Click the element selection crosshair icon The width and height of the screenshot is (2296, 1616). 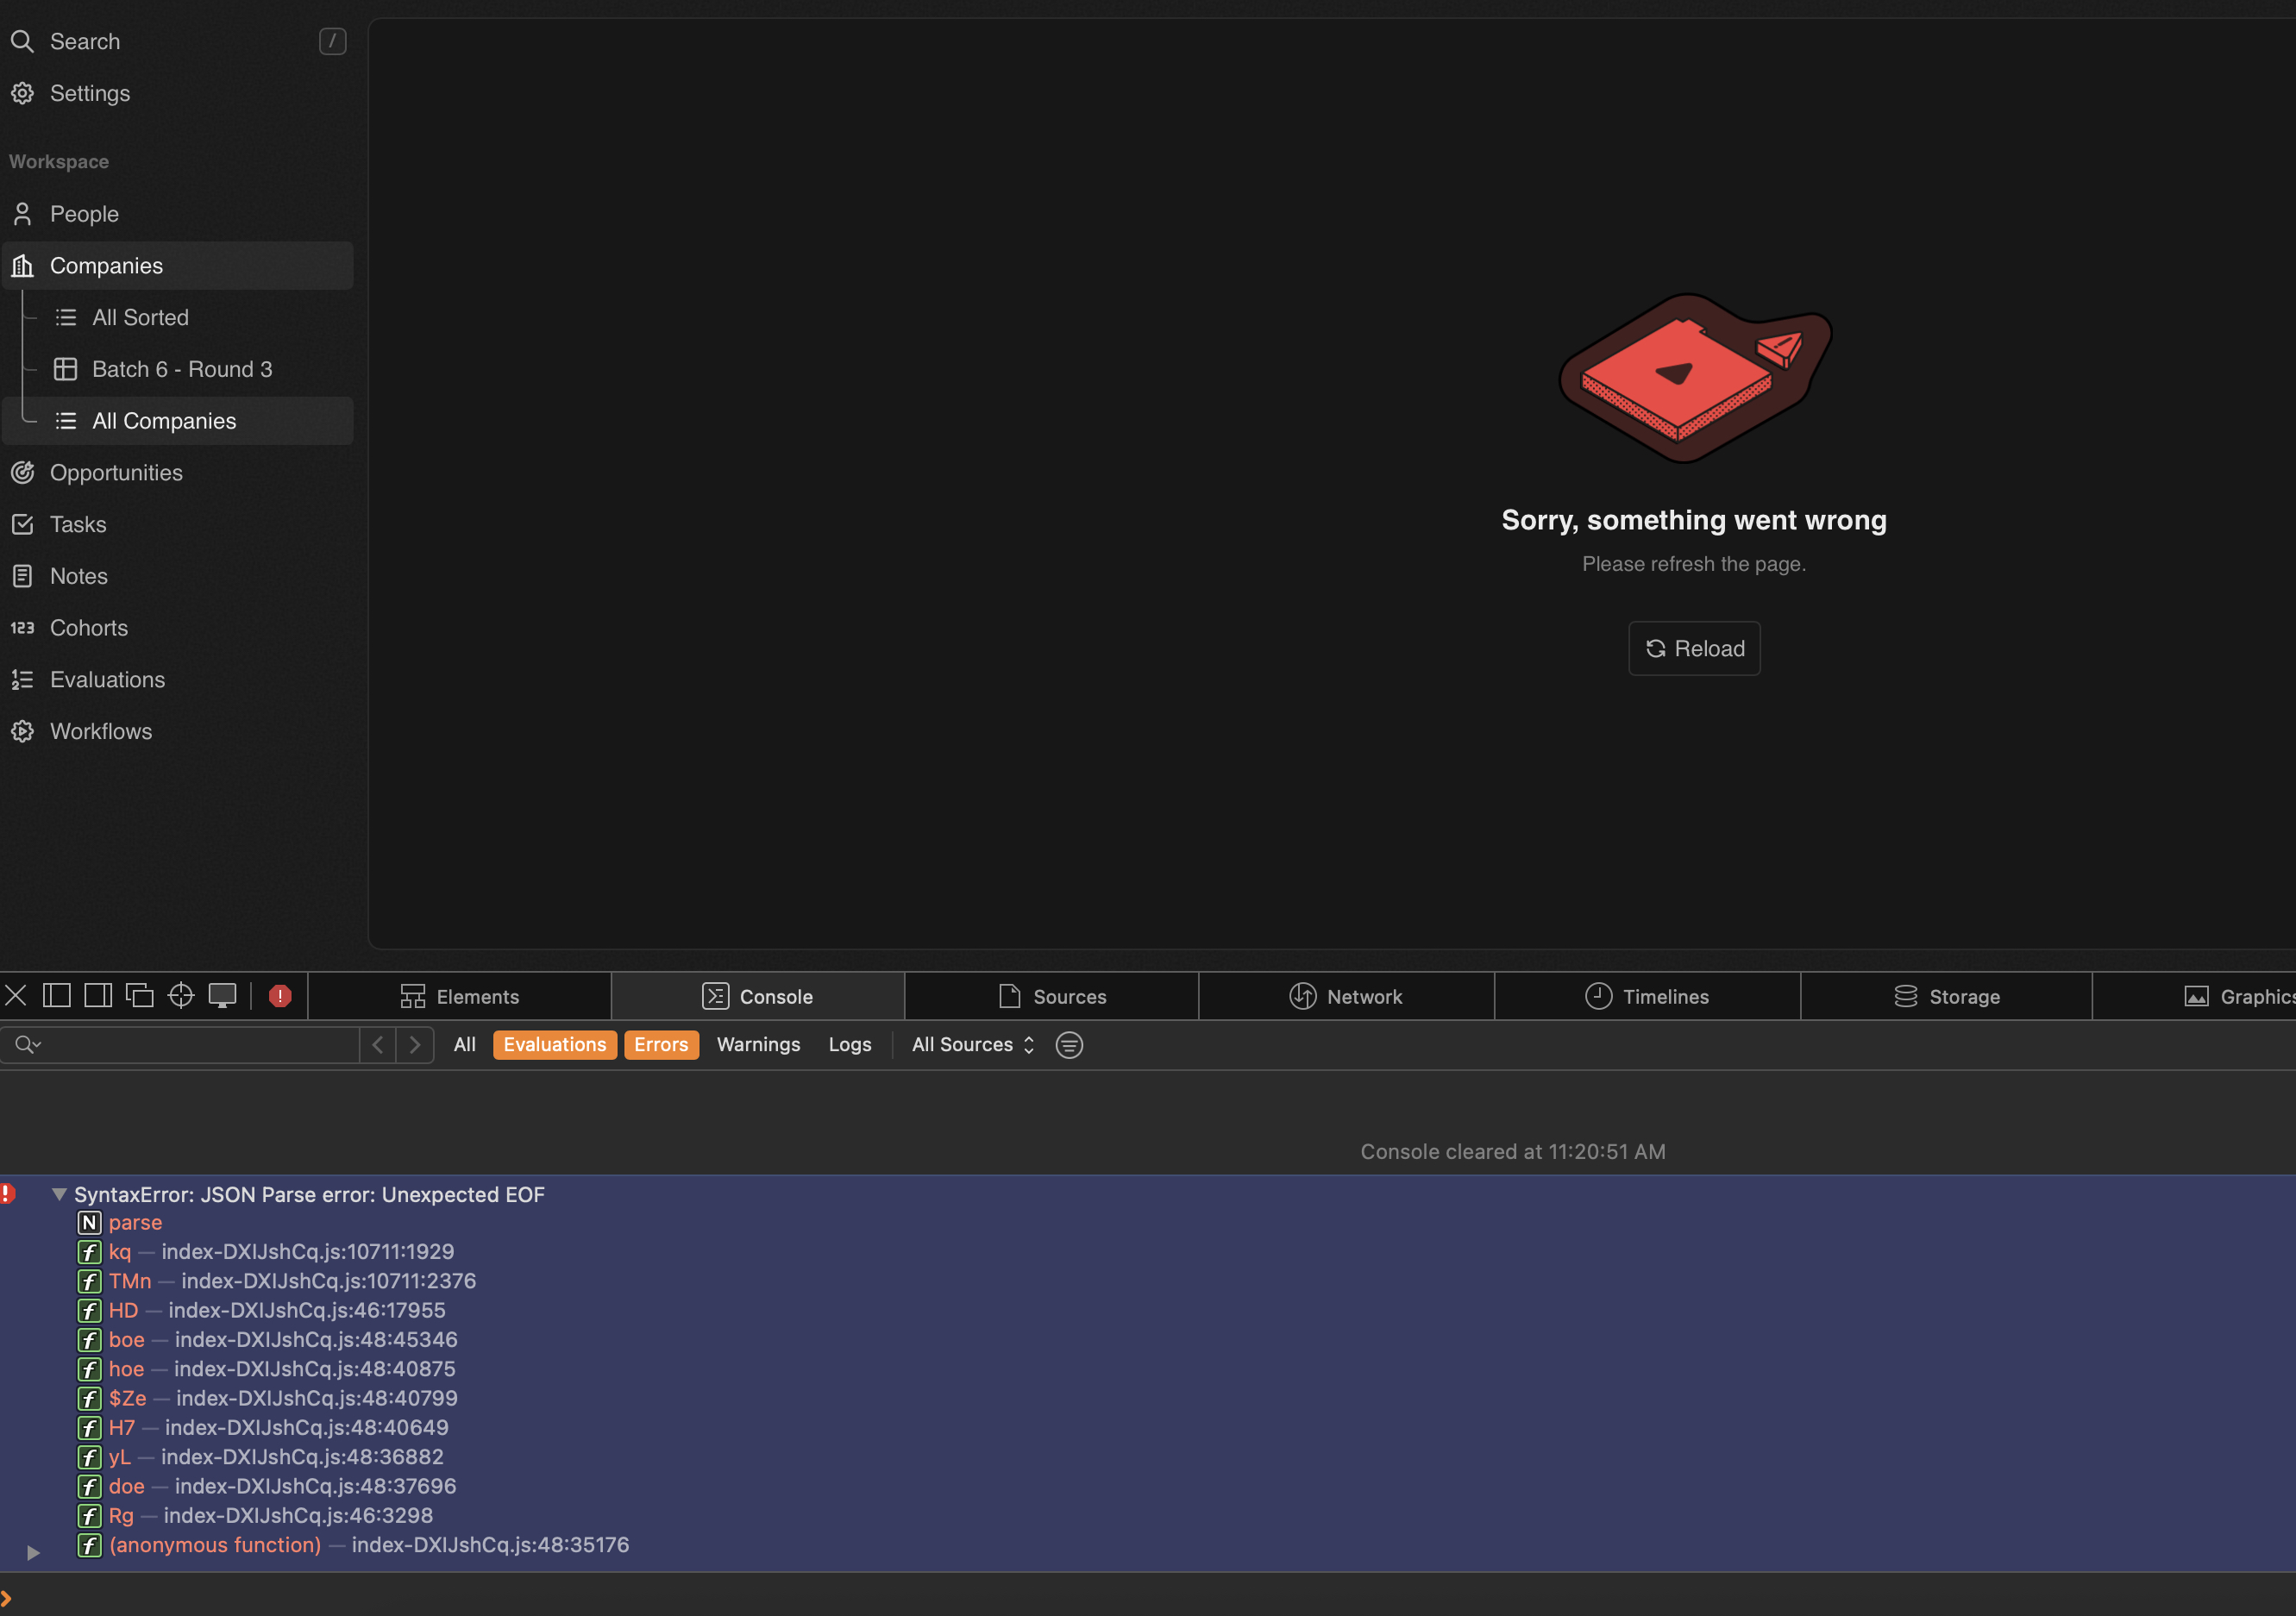[x=181, y=995]
